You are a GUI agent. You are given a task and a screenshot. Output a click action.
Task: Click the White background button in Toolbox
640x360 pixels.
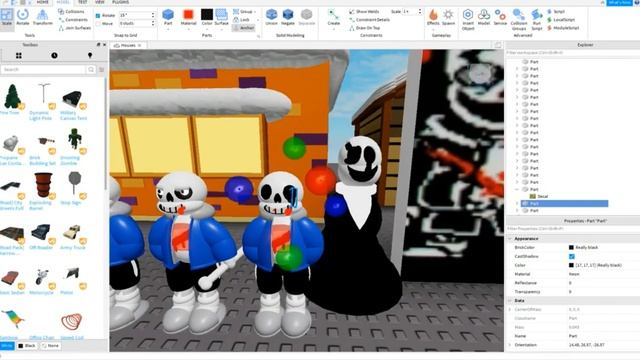7,346
